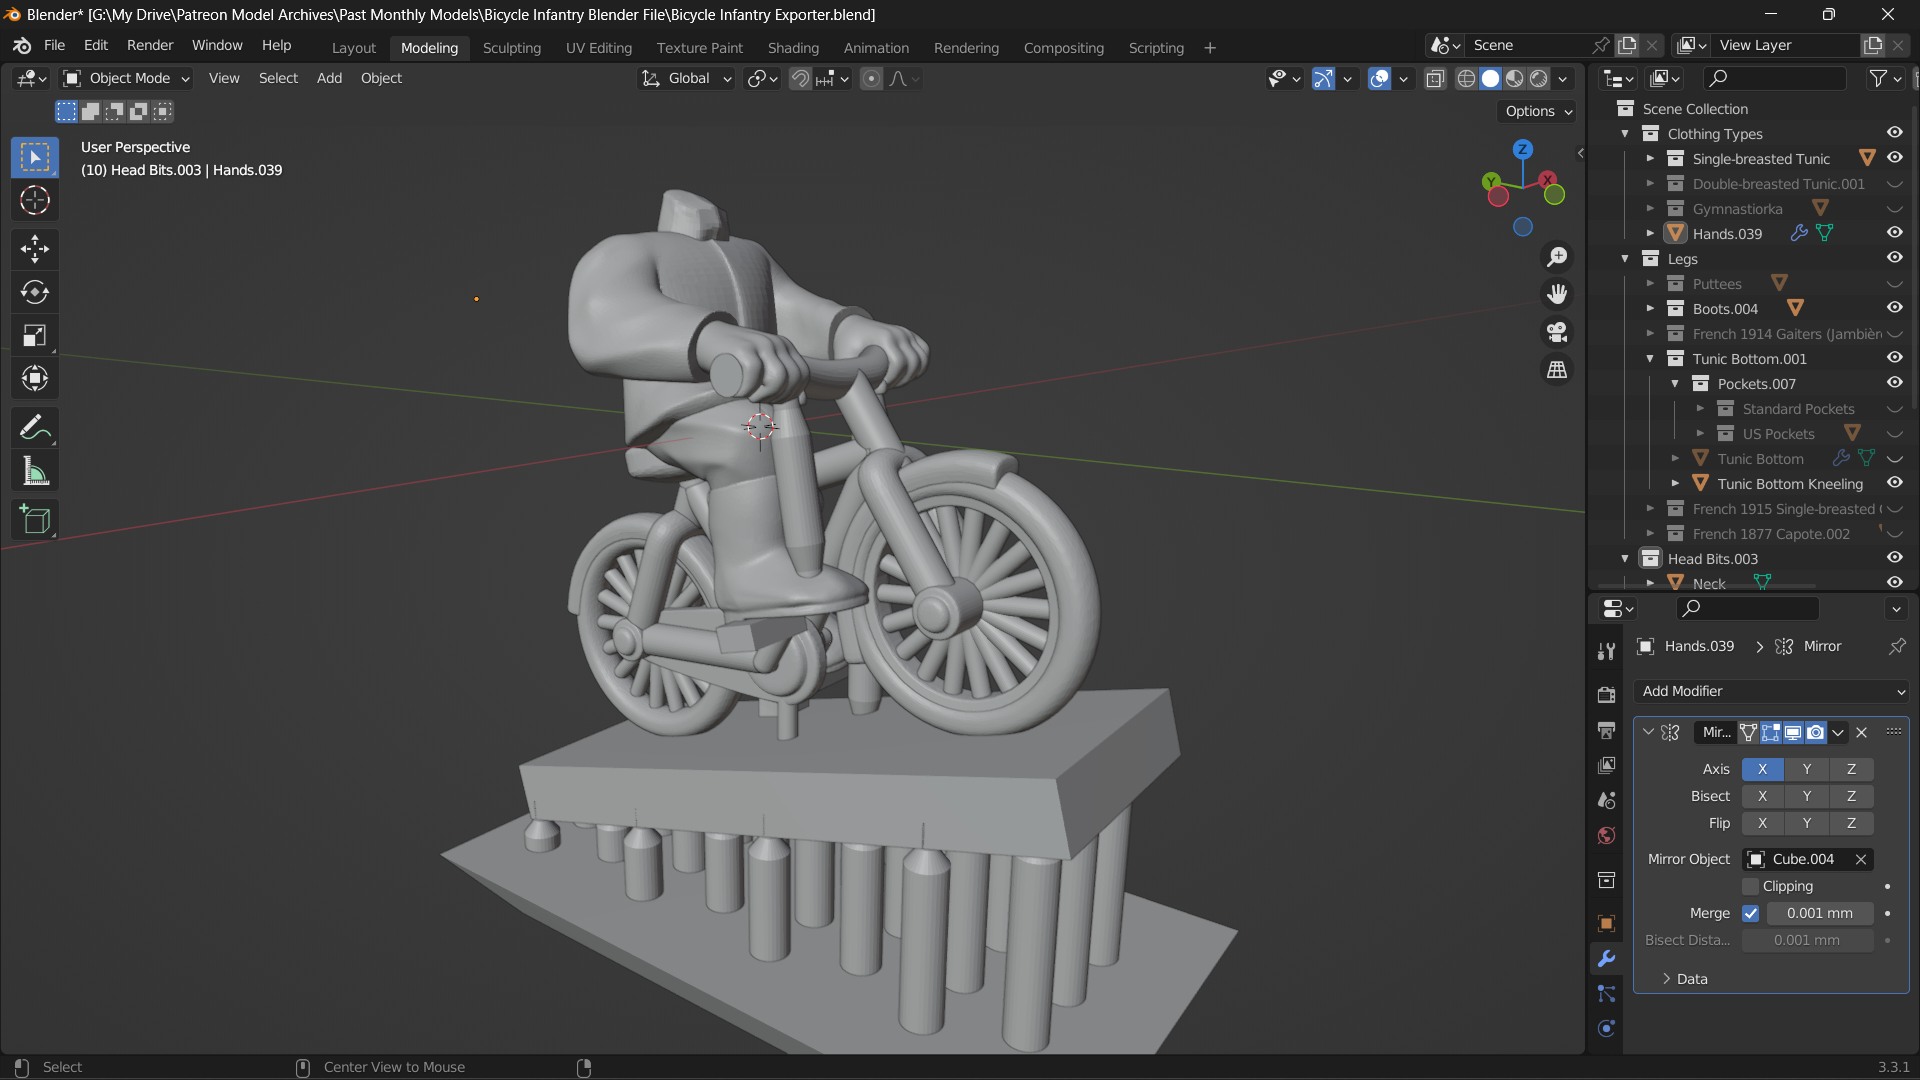Hide the Single-breasted Tunic collection
The image size is (1920, 1080).
[x=1895, y=157]
